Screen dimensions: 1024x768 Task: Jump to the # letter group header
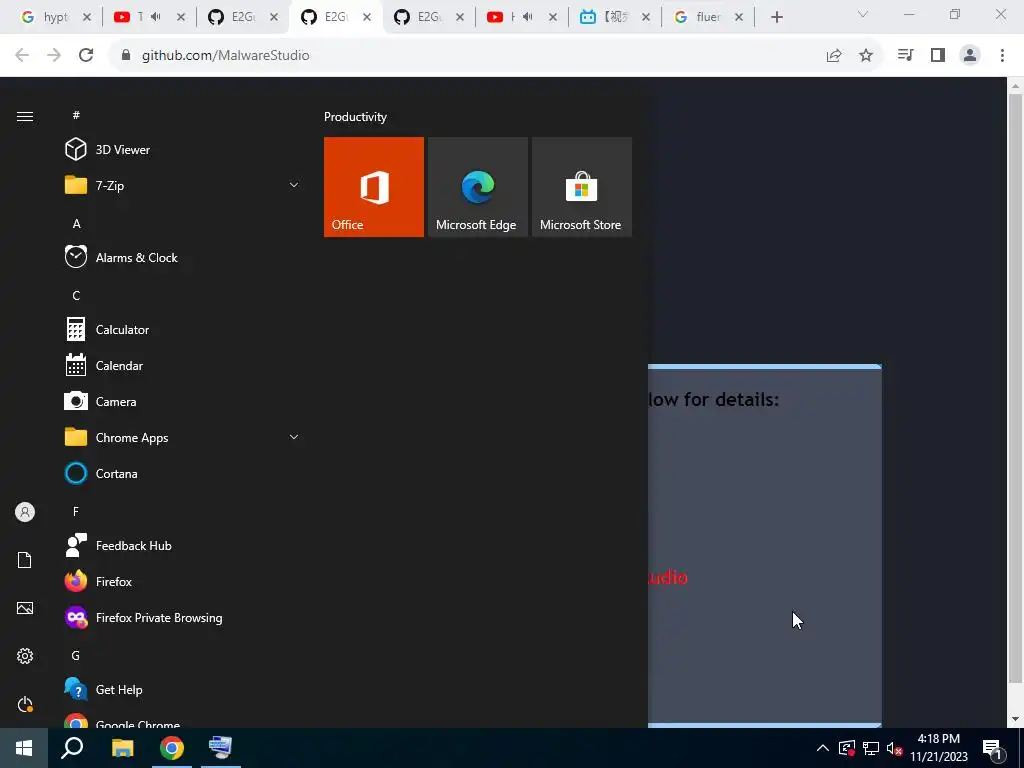pos(76,115)
